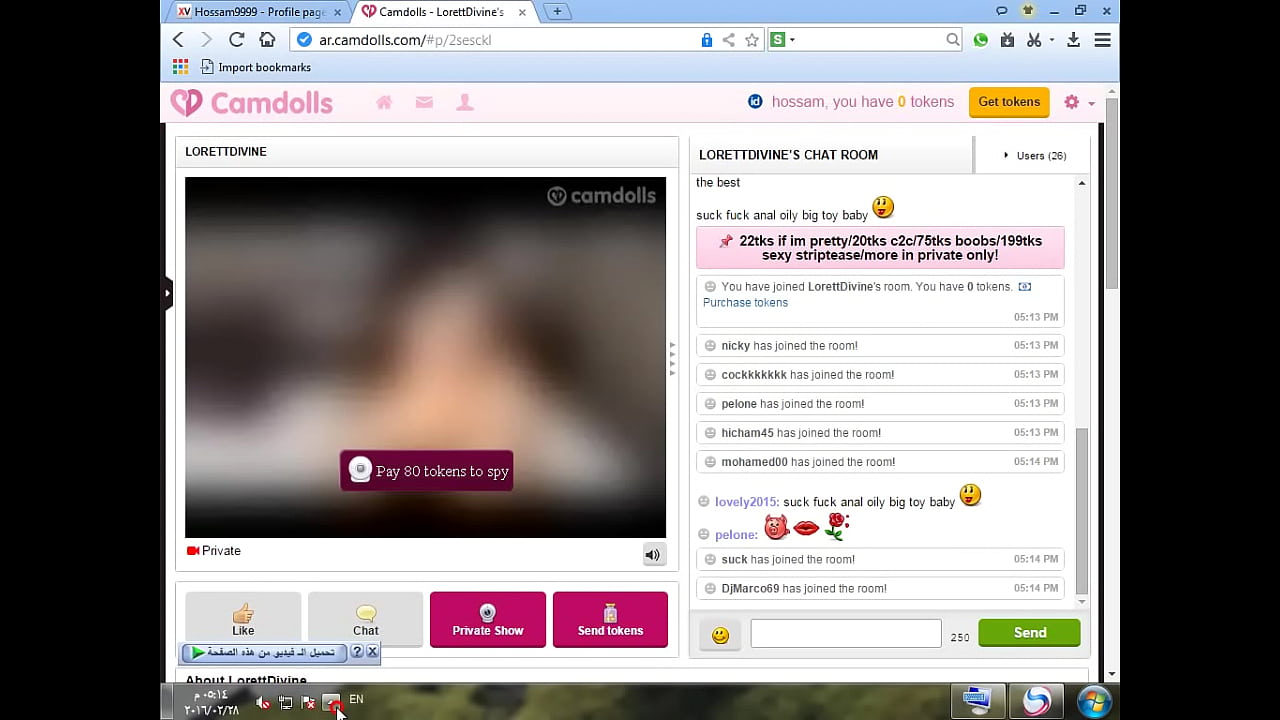Open the messages envelope icon
This screenshot has width=1280, height=720.
click(x=424, y=102)
